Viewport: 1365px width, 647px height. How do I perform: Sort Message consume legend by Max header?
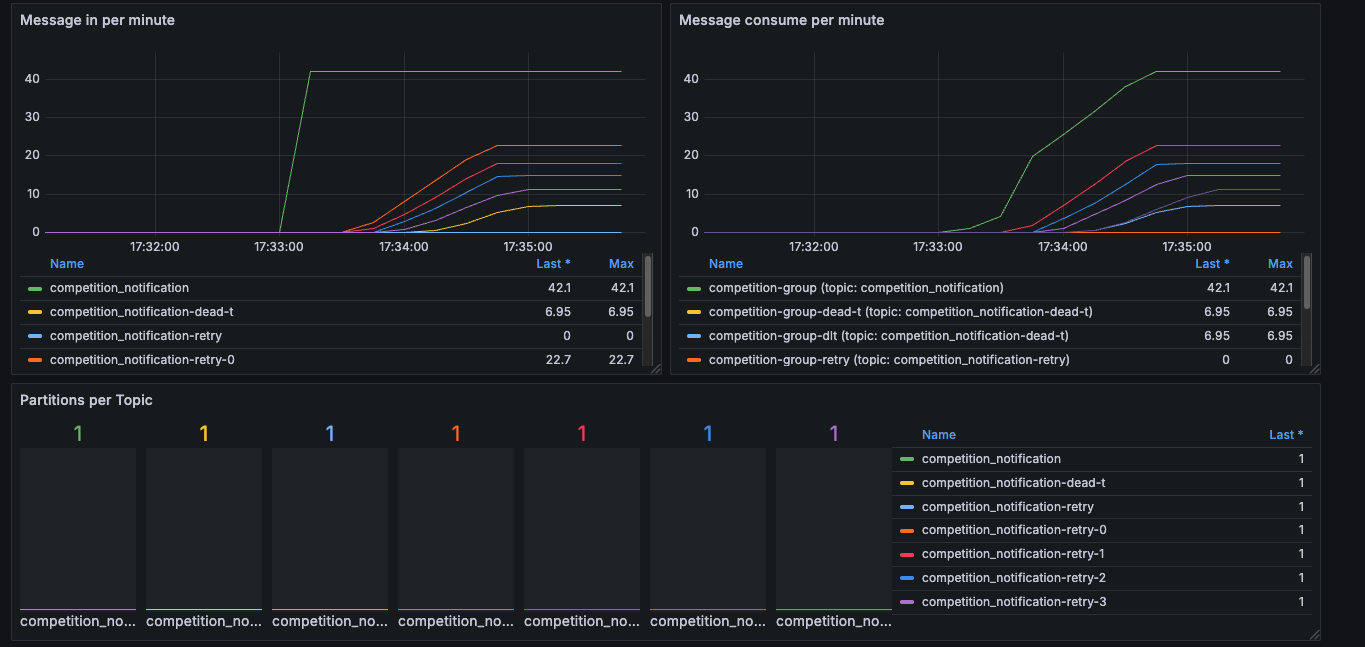(x=1280, y=264)
